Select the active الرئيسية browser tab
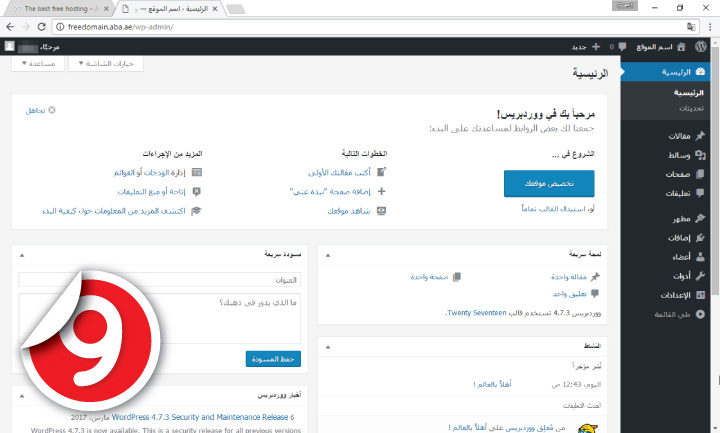Viewport: 720px width, 433px height. pos(169,9)
